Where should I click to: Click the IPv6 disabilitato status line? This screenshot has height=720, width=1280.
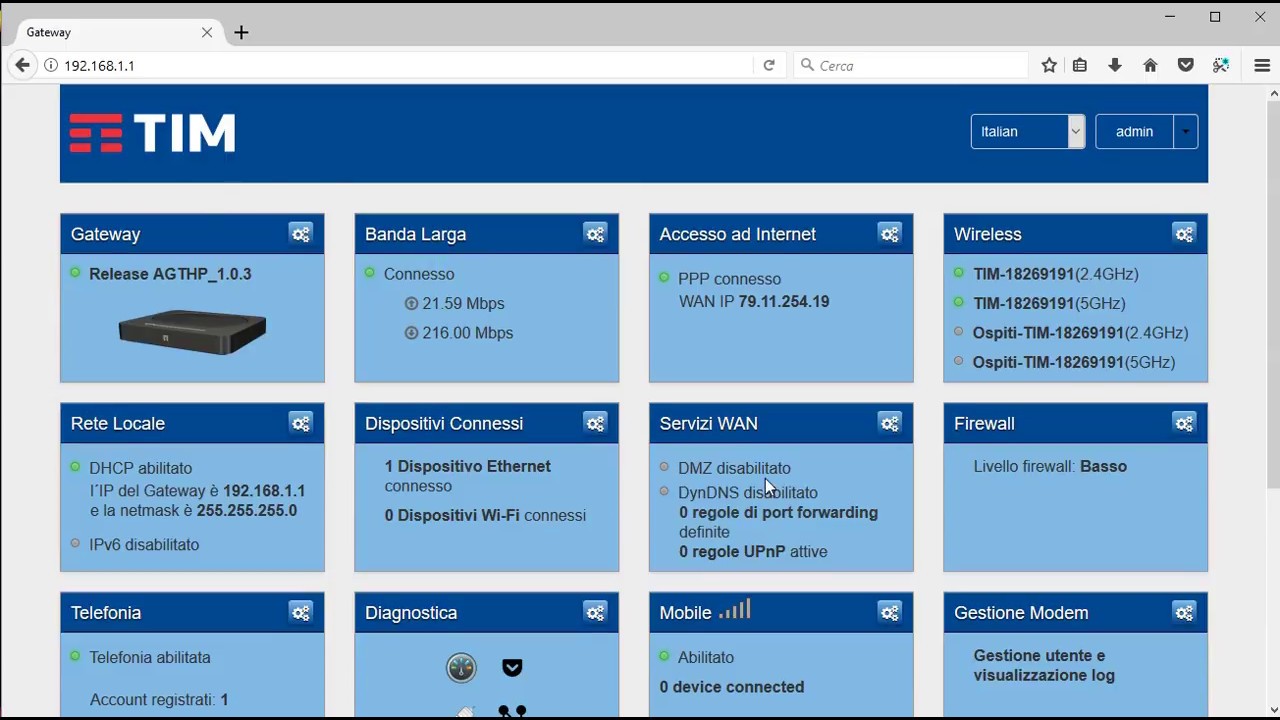[144, 545]
